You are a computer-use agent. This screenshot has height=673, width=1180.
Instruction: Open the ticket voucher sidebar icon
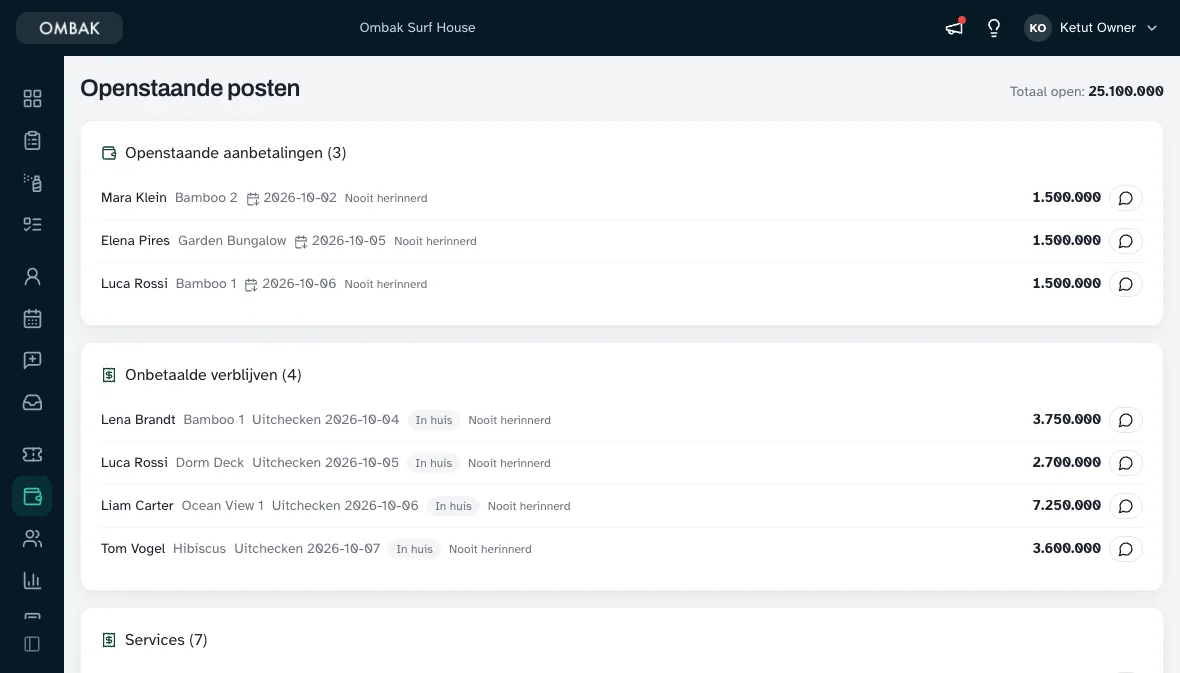click(x=32, y=455)
